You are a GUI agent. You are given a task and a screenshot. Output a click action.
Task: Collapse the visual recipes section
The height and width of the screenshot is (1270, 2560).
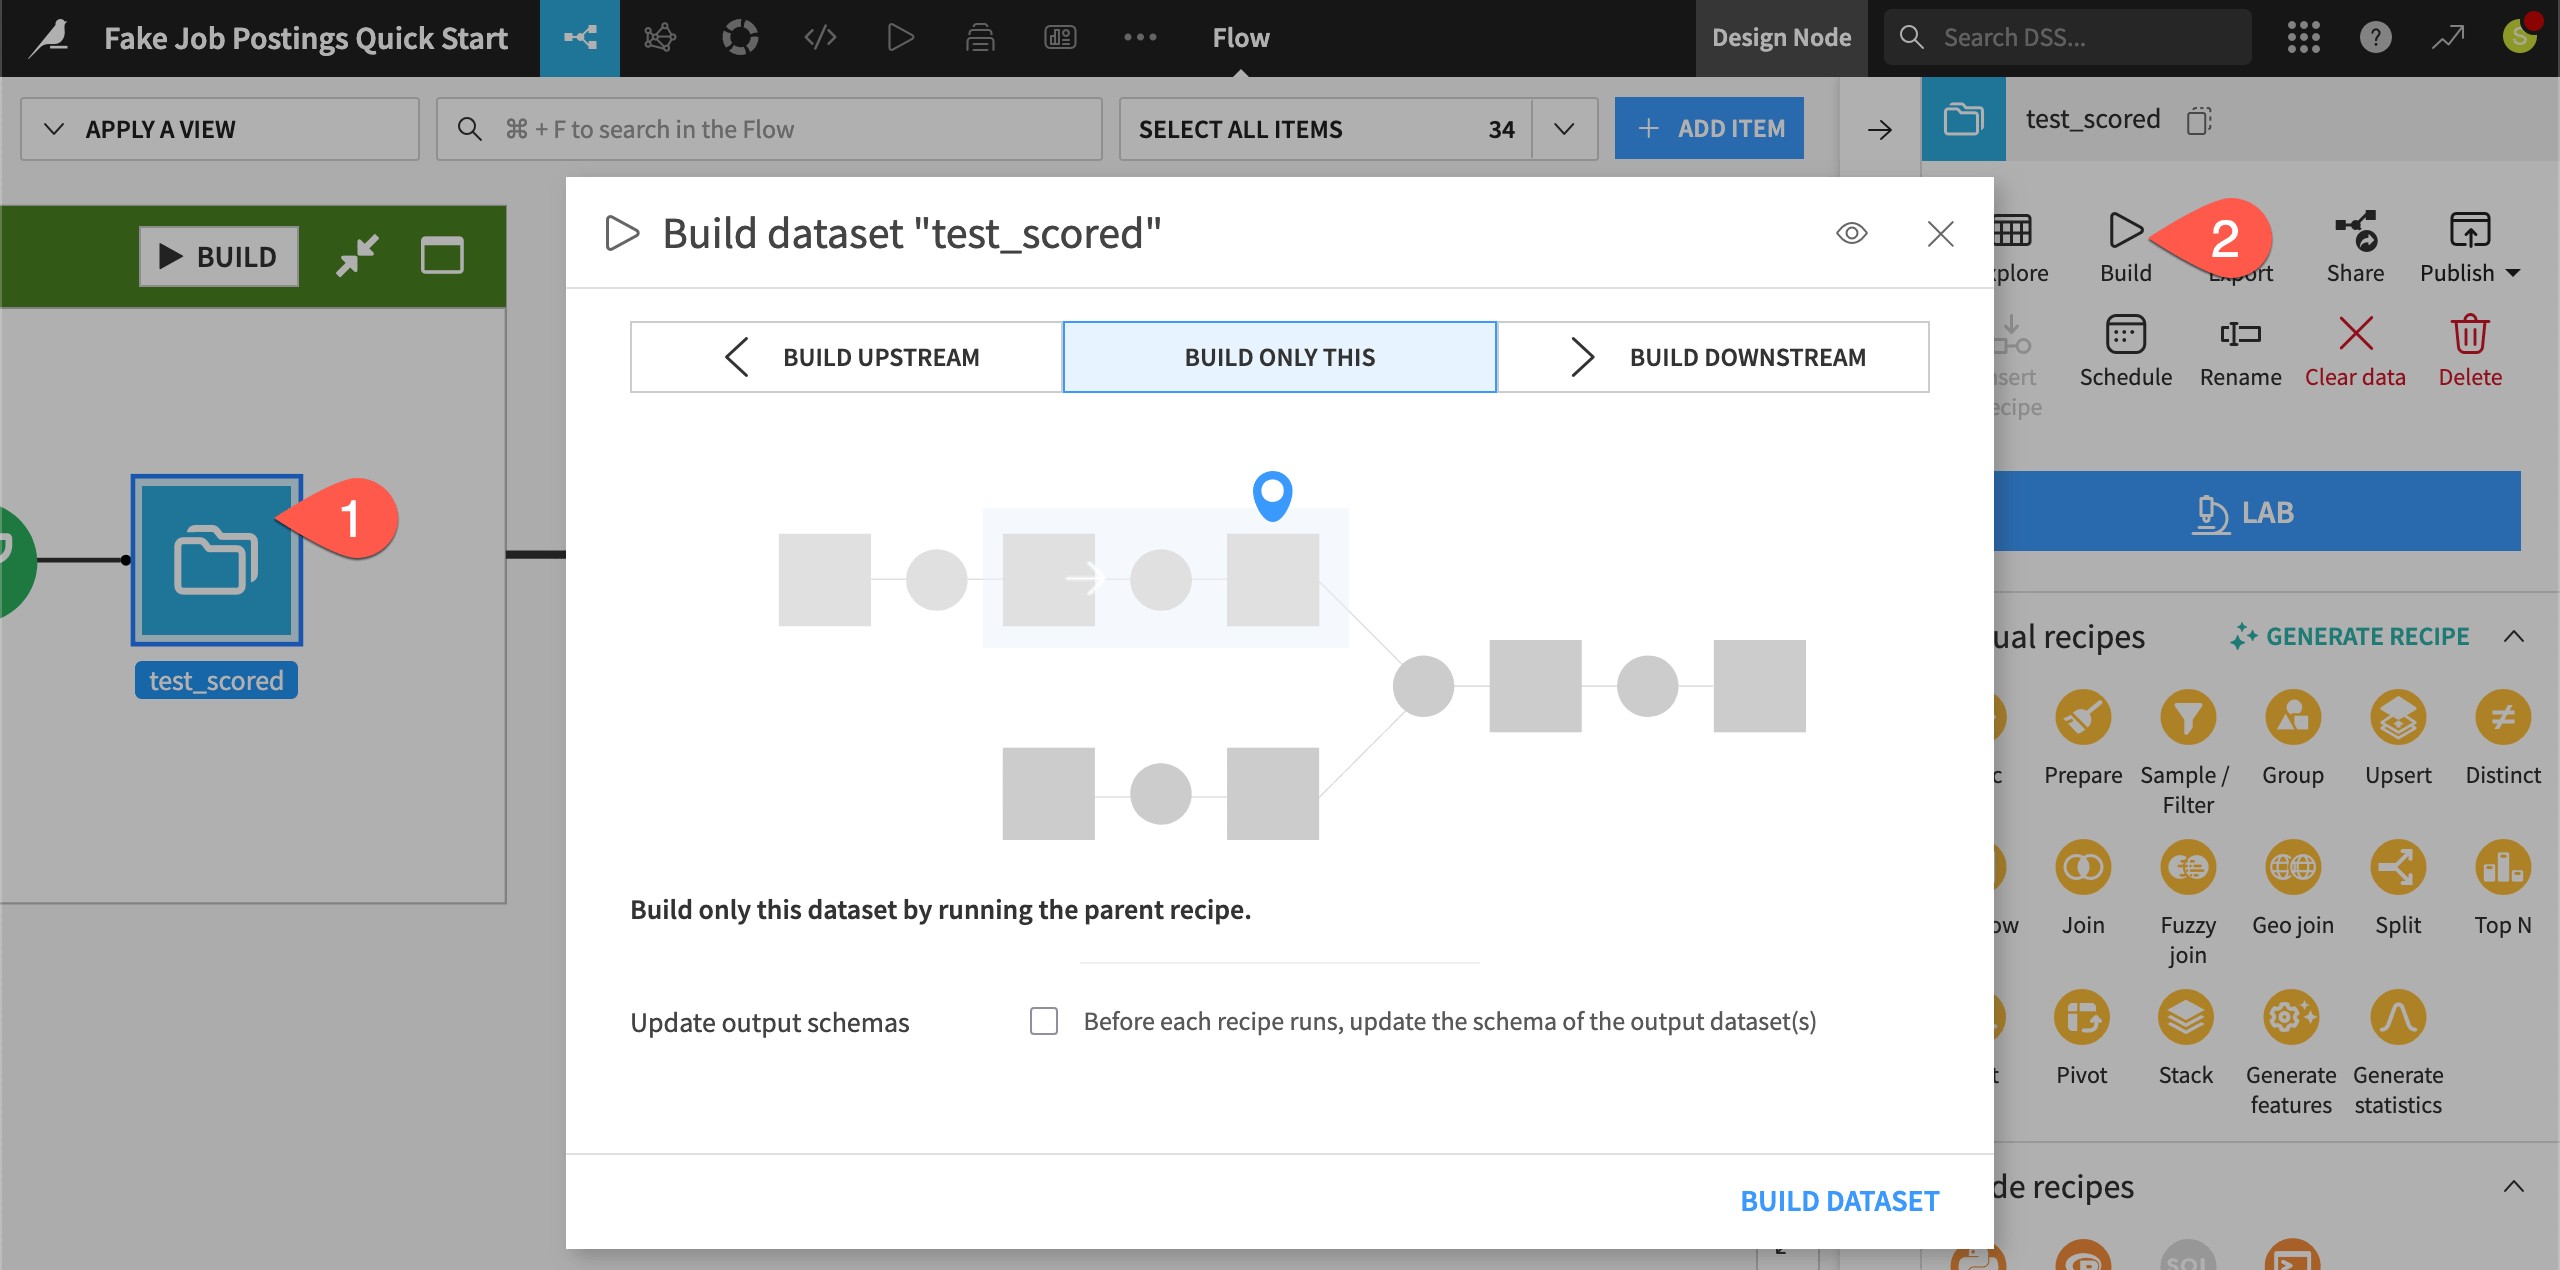click(x=2516, y=636)
